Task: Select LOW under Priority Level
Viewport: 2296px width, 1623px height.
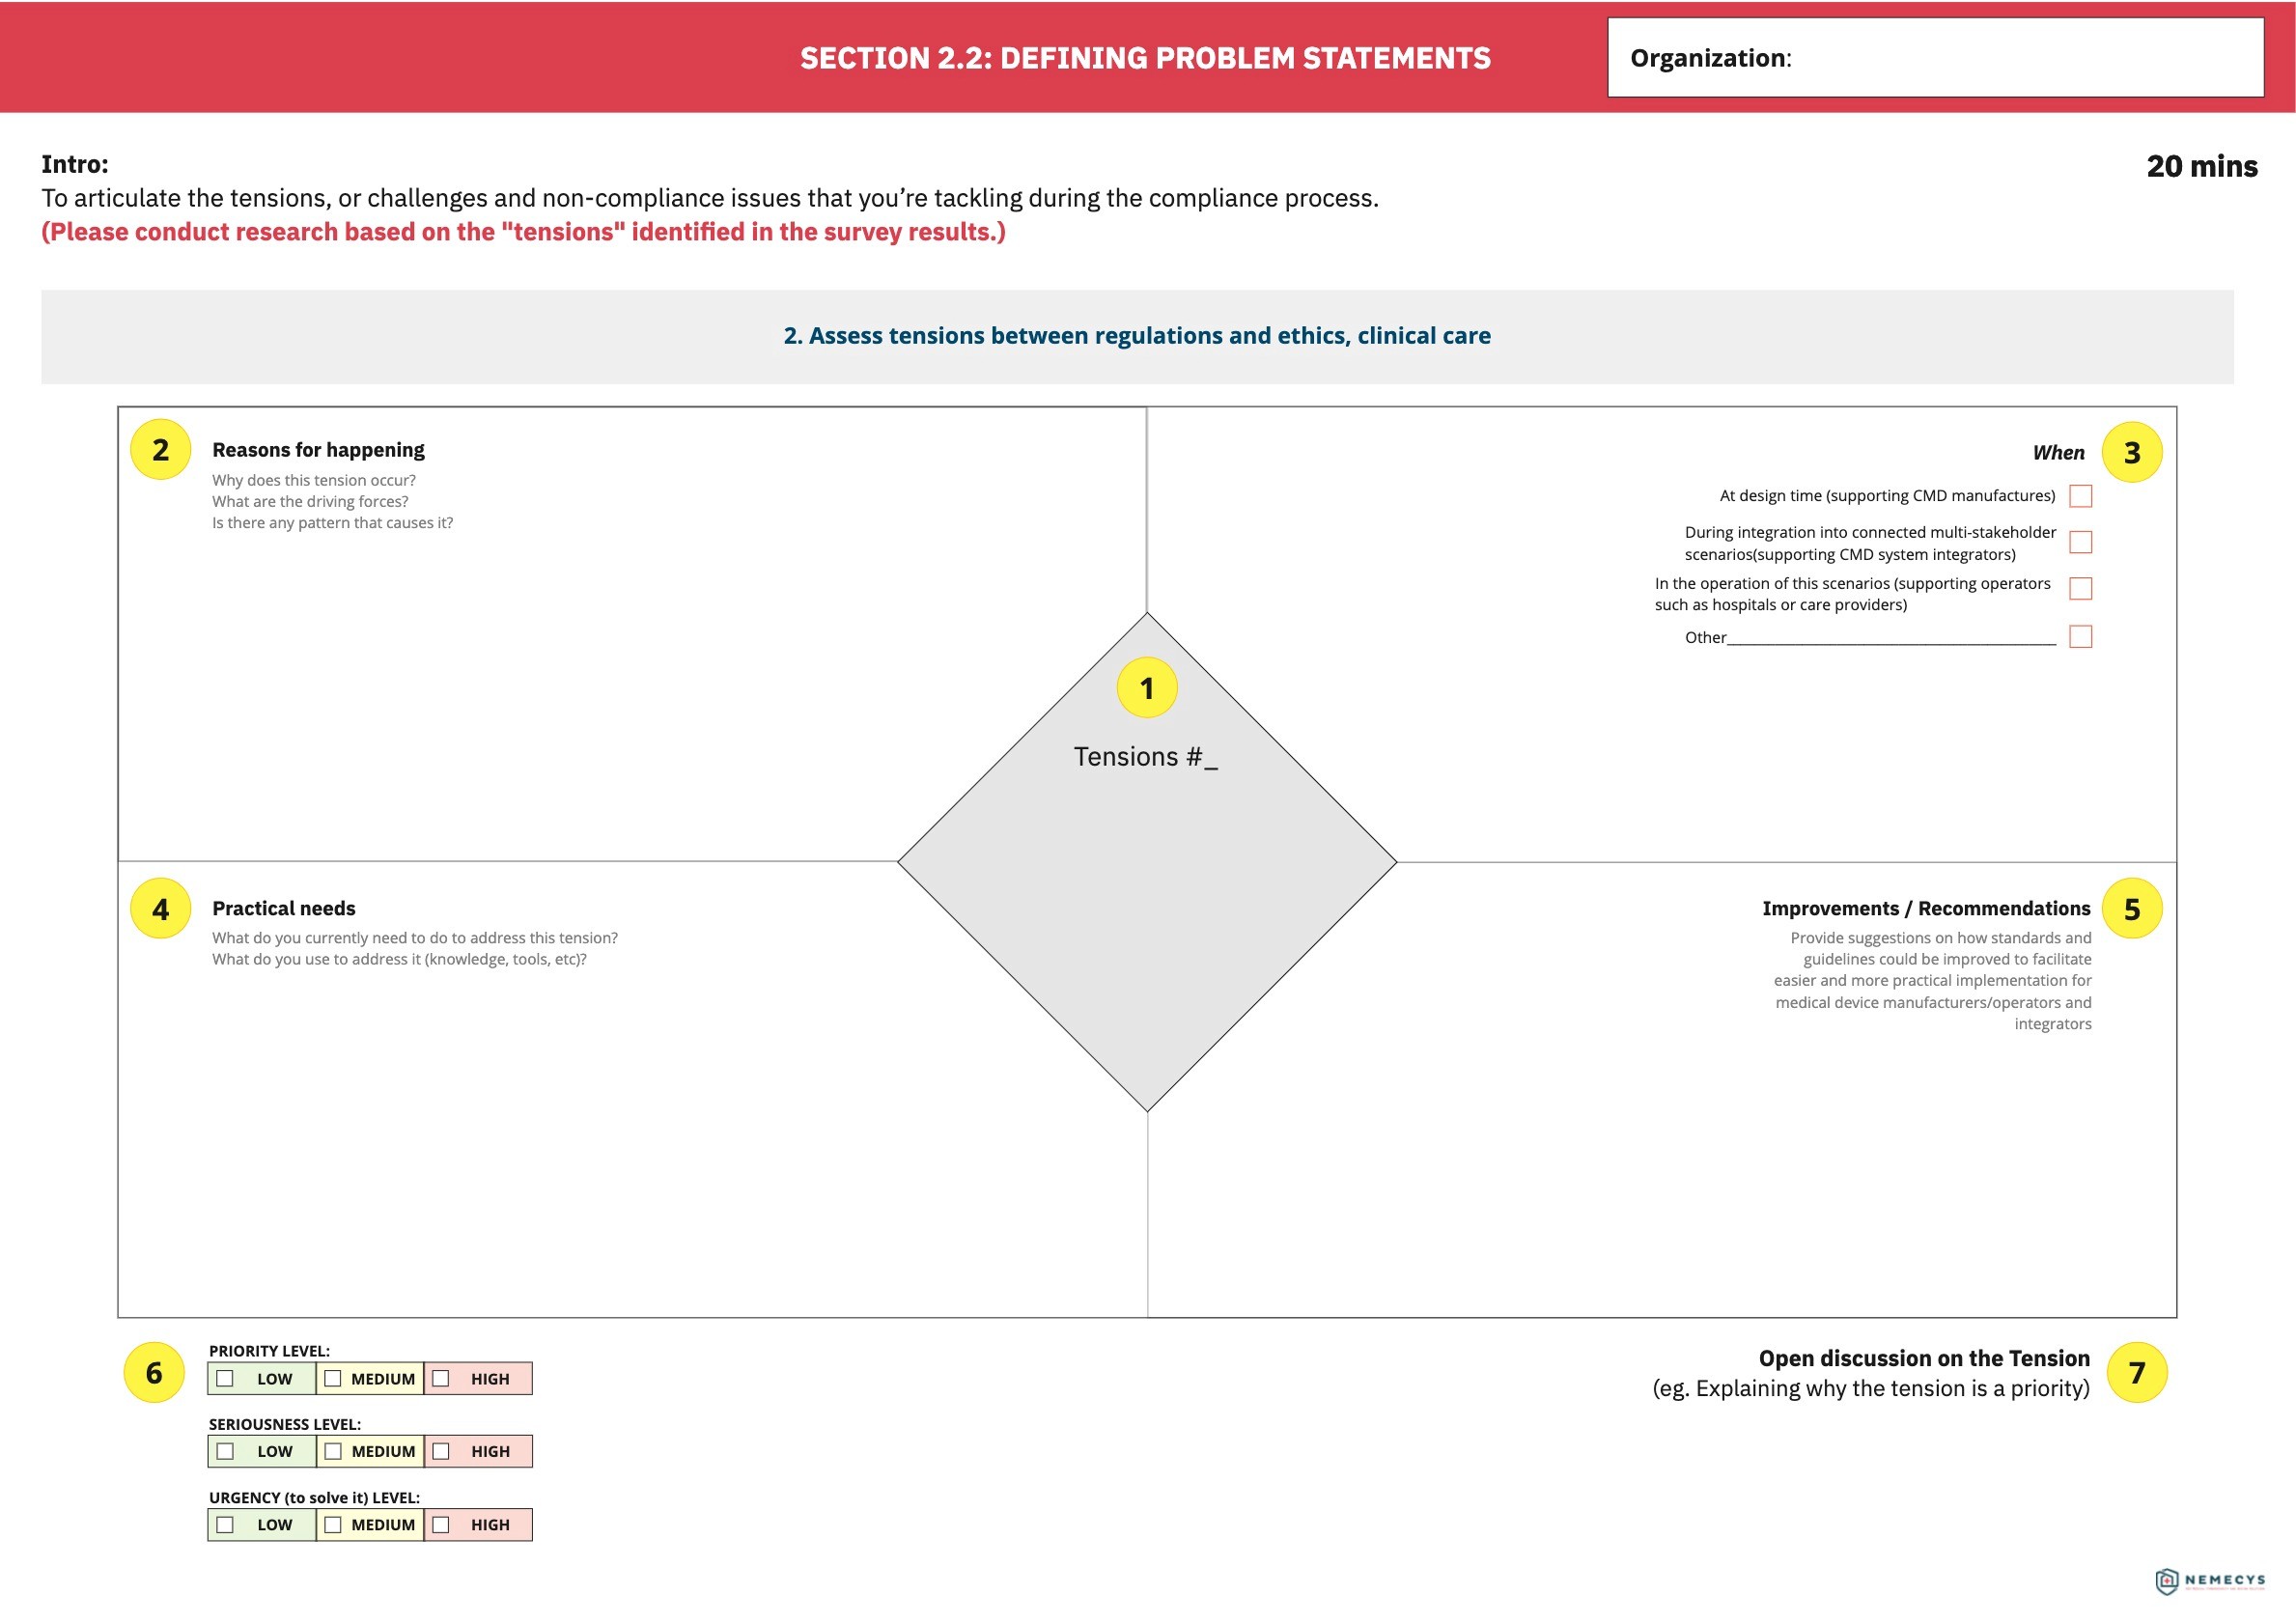Action: coord(225,1378)
